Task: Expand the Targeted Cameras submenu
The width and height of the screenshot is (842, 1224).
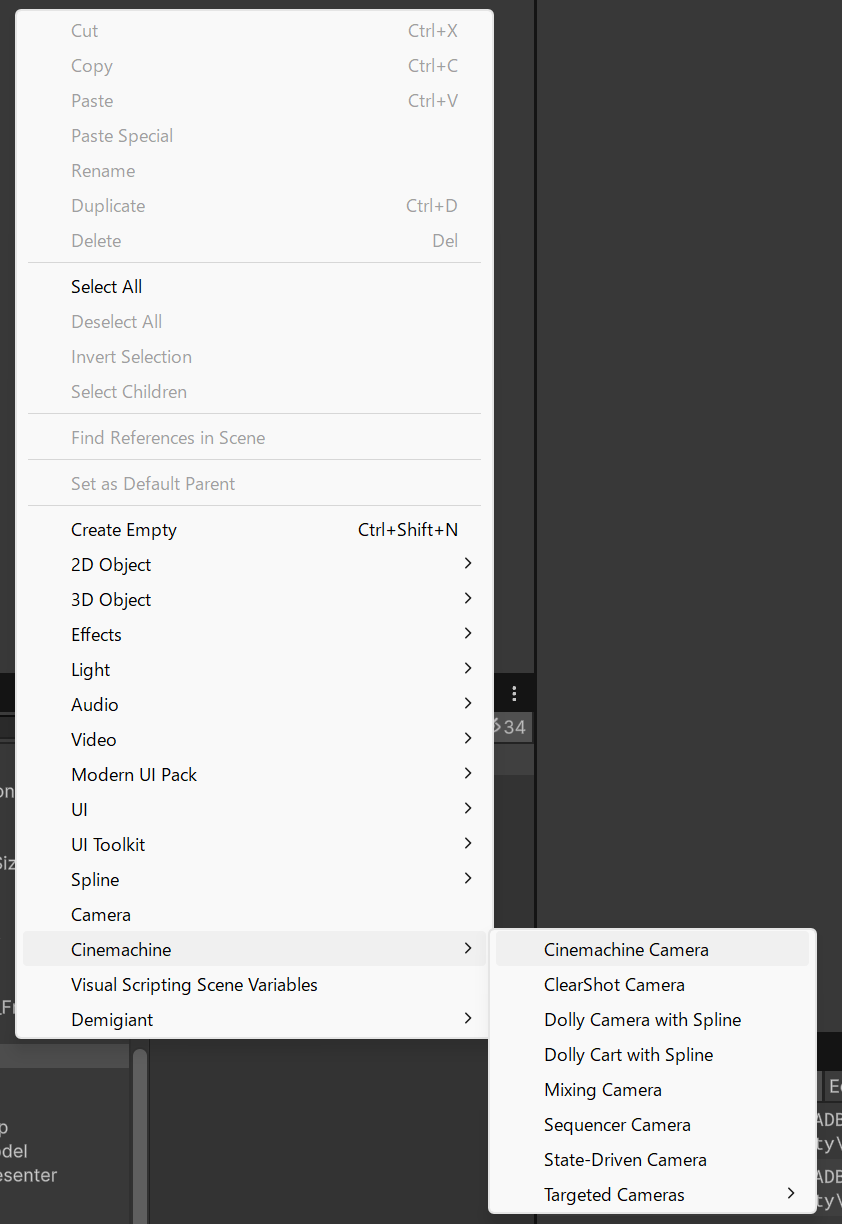Action: pos(614,1195)
